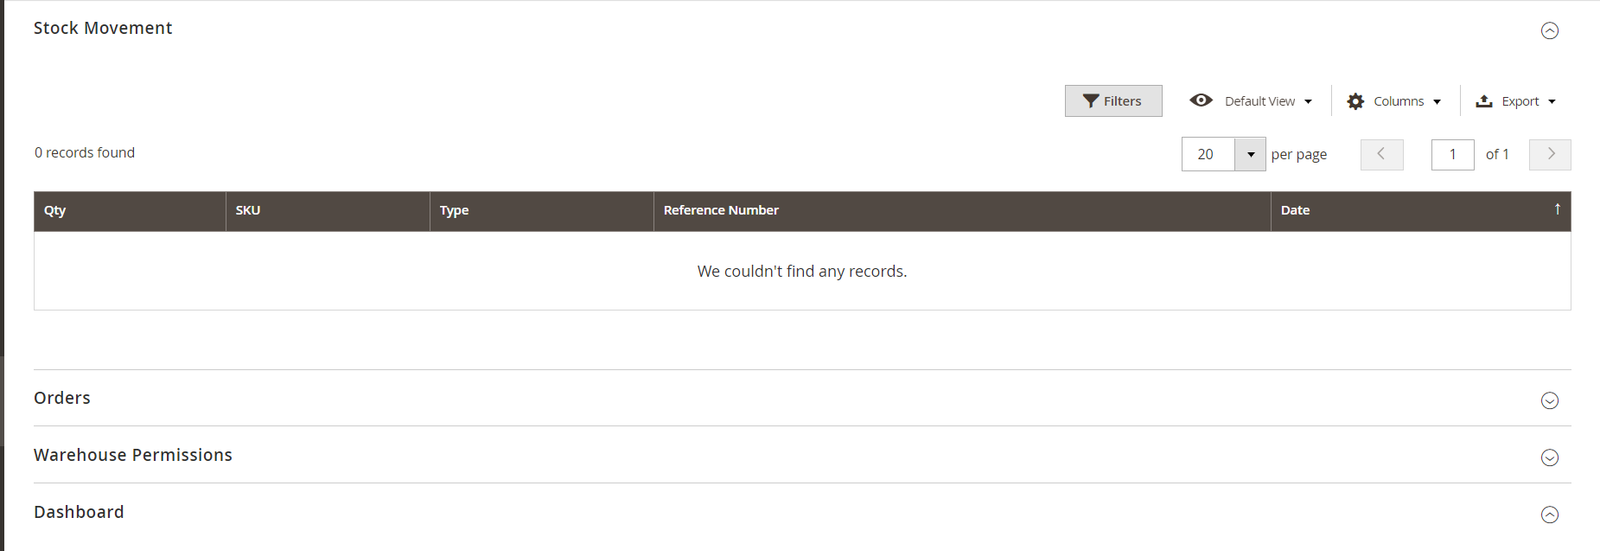Image resolution: width=1600 pixels, height=551 pixels.
Task: Click the page number input field
Action: point(1453,155)
